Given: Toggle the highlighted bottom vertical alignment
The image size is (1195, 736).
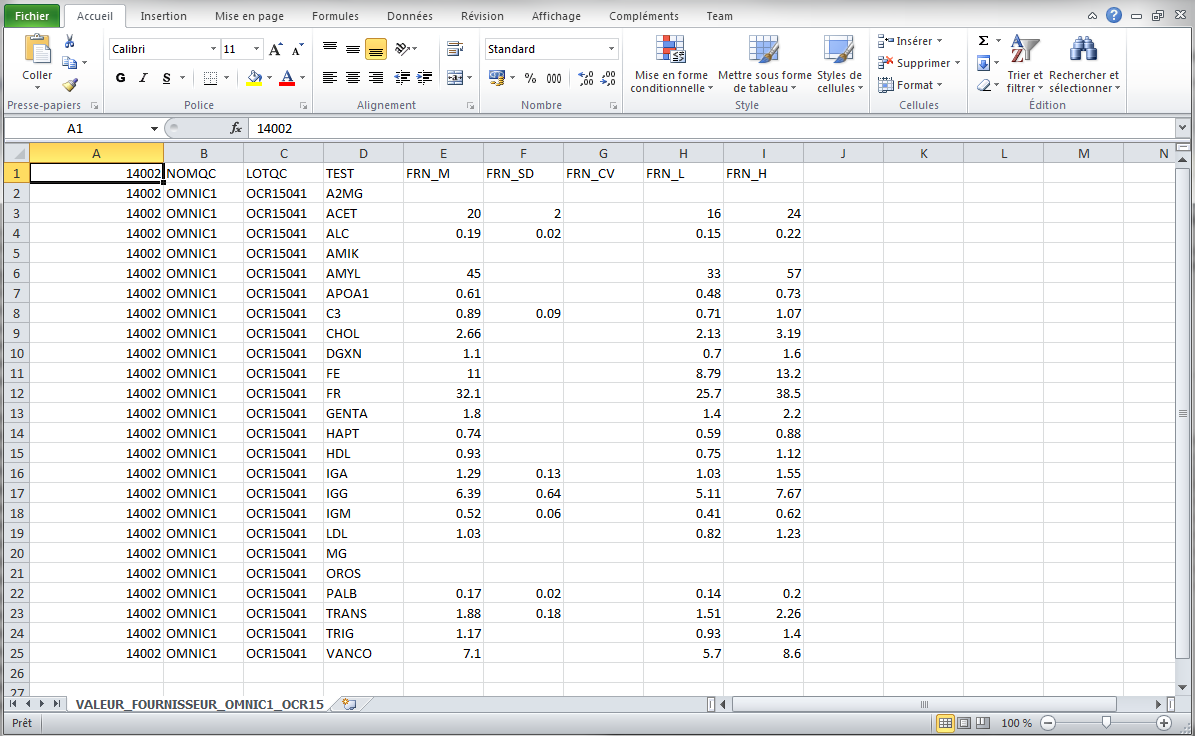Looking at the screenshot, I should 376,49.
